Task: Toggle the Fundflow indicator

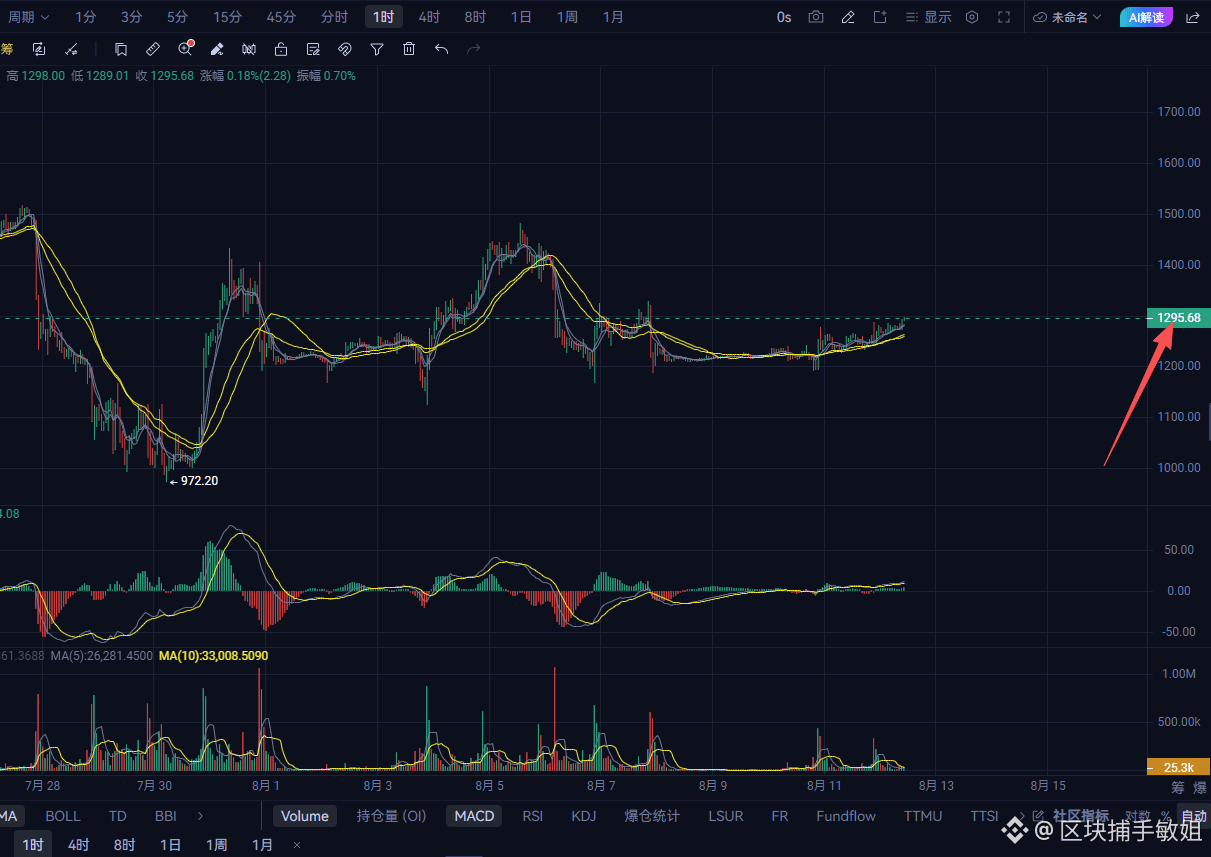Action: pyautogui.click(x=846, y=816)
